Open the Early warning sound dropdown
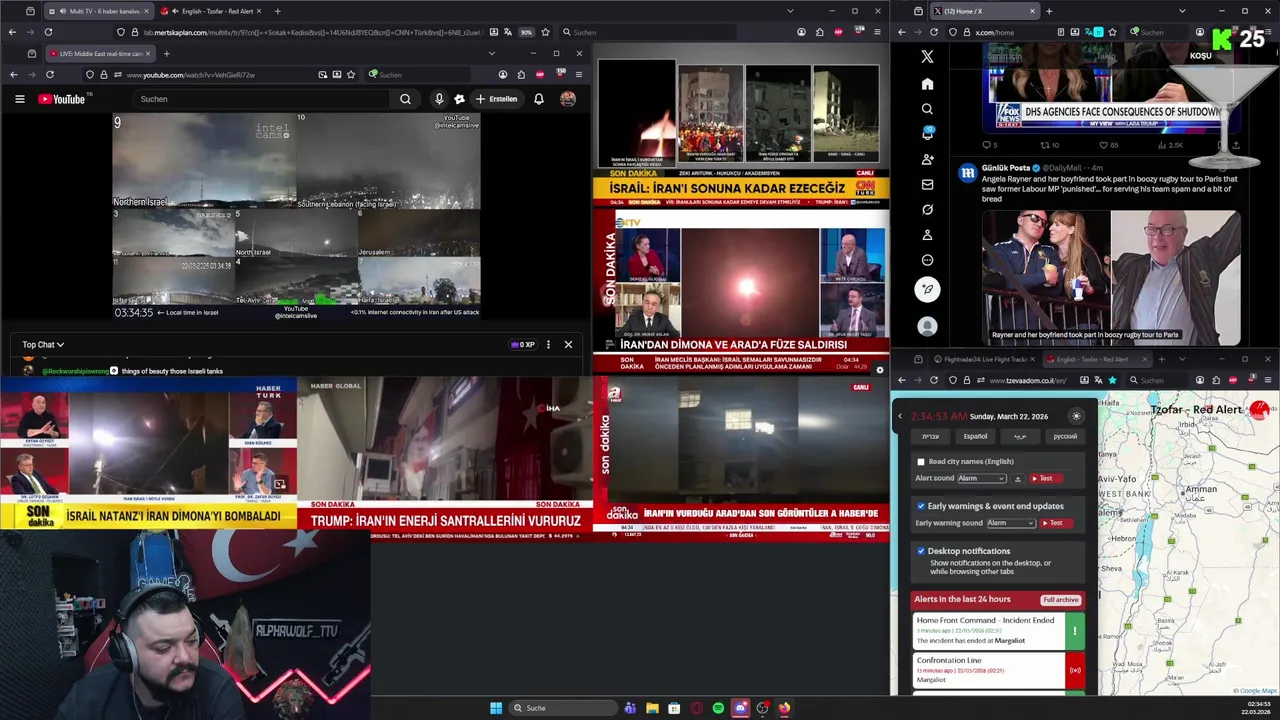Screen dimensions: 1280x720 pyautogui.click(x=1011, y=523)
